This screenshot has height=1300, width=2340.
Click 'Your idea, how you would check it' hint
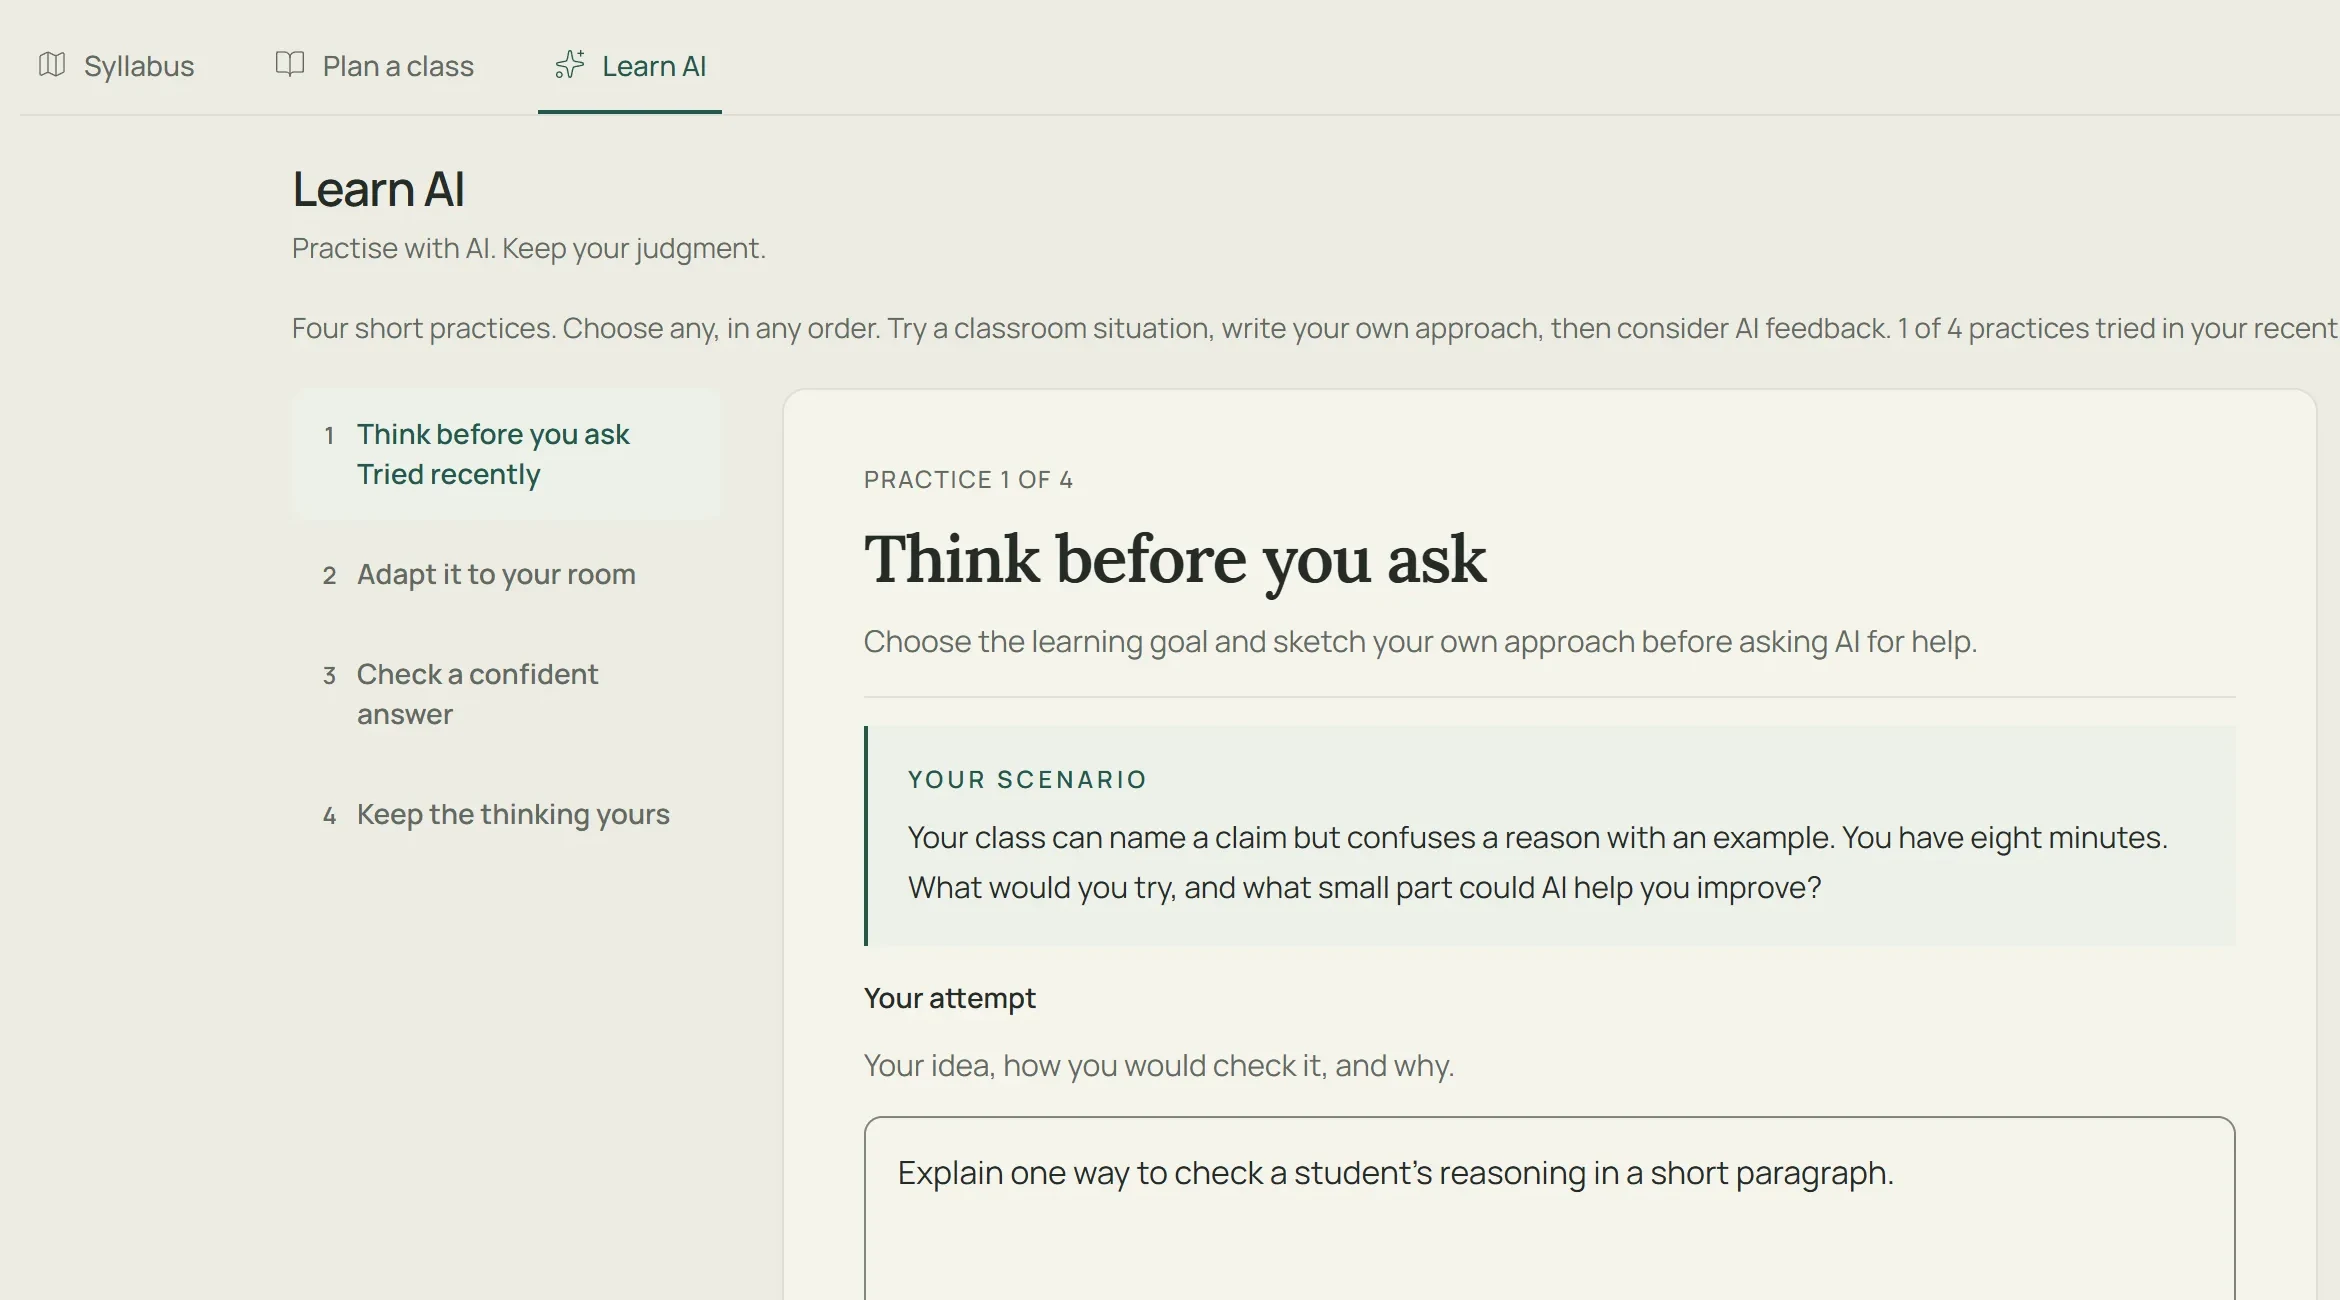(x=1159, y=1066)
